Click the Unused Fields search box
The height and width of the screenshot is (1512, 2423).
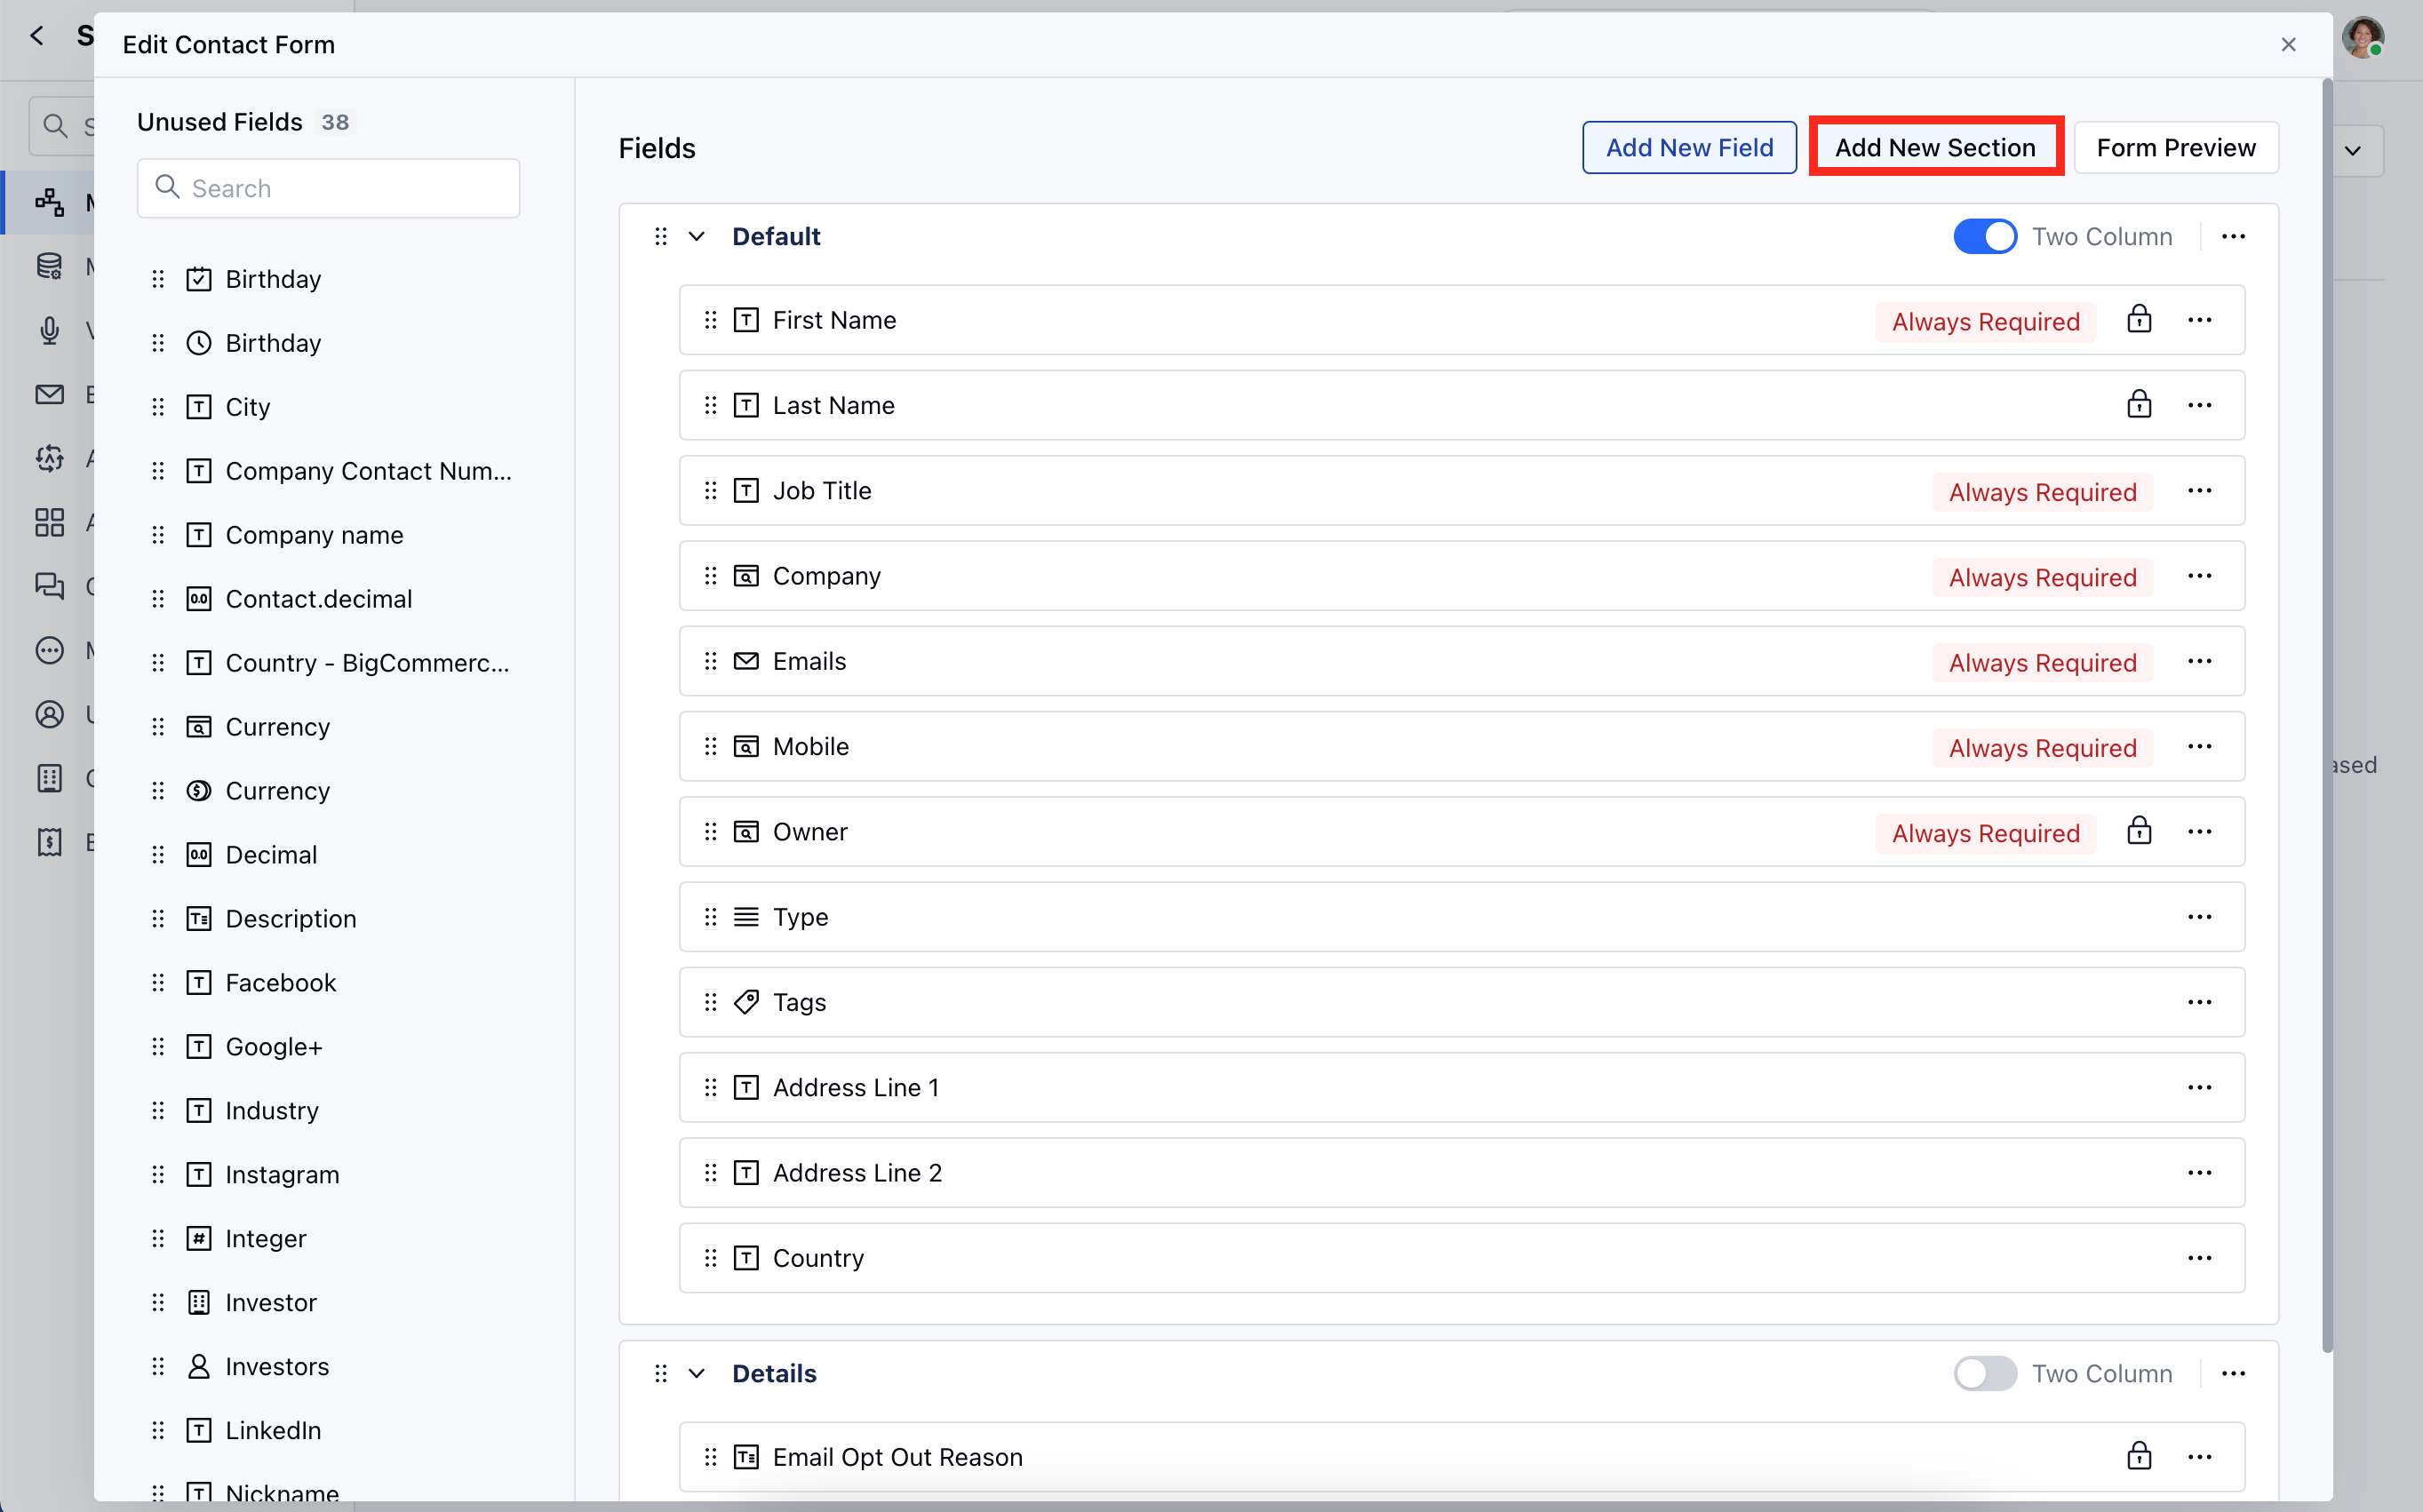(329, 189)
